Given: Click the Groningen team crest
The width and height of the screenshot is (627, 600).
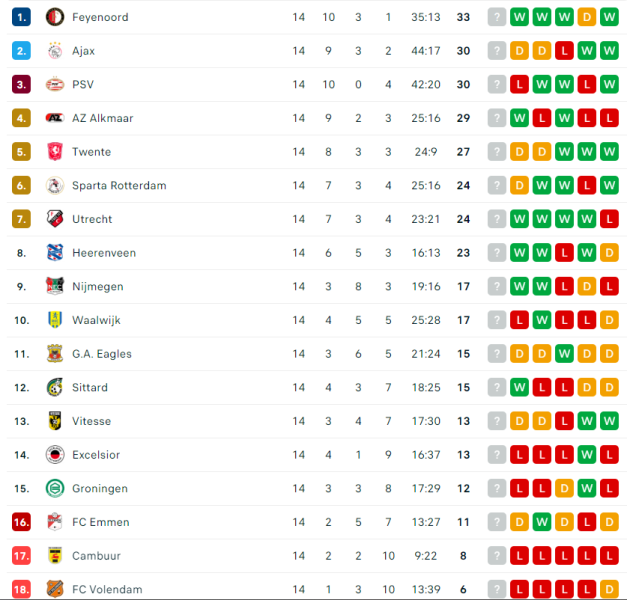Looking at the screenshot, I should 54,488.
